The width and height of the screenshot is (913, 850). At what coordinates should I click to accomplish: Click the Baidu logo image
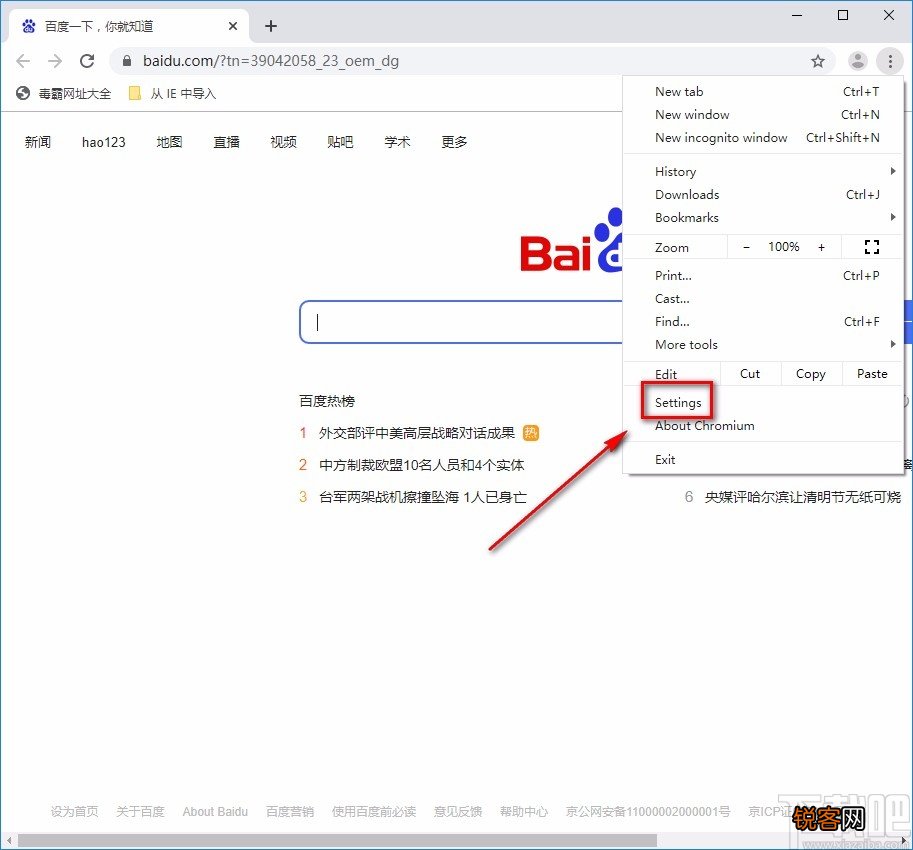point(571,241)
